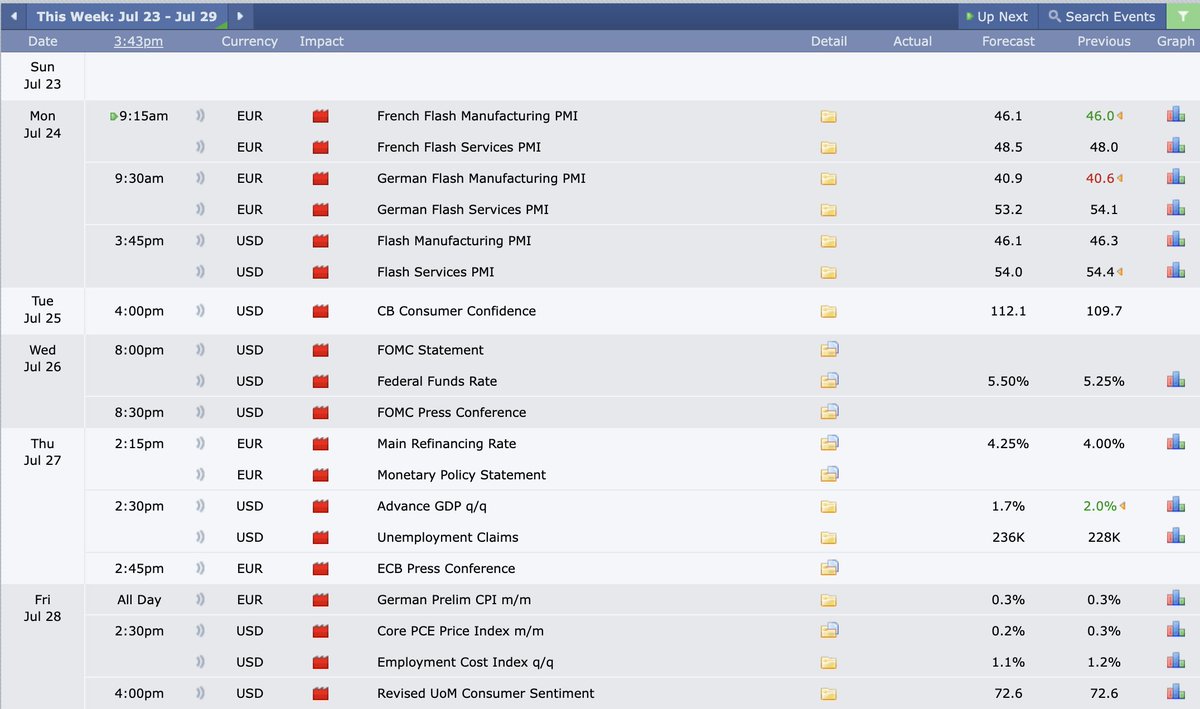Viewport: 1200px width, 709px height.
Task: Show graph for Main Refinancing Rate
Action: click(1175, 443)
